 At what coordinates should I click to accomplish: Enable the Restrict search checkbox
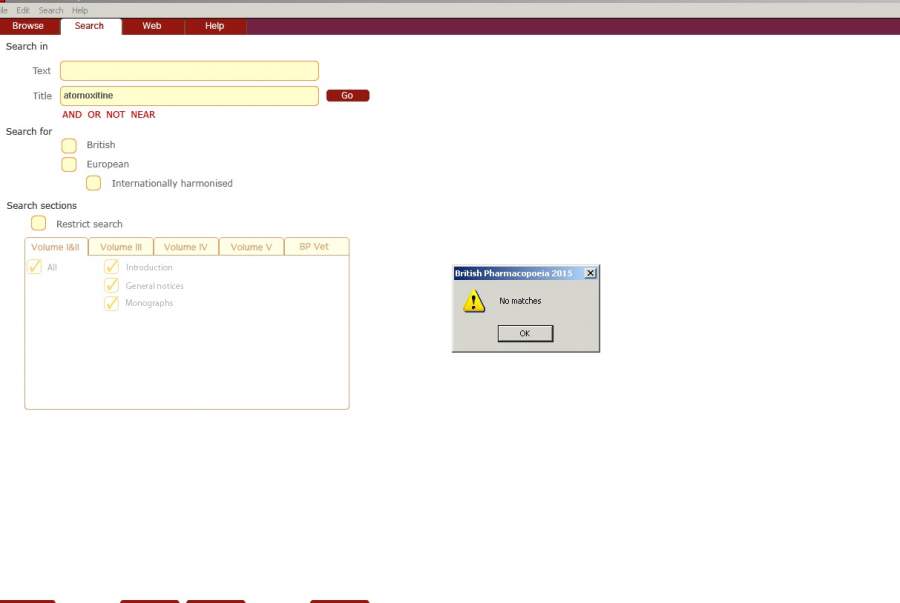tap(38, 223)
